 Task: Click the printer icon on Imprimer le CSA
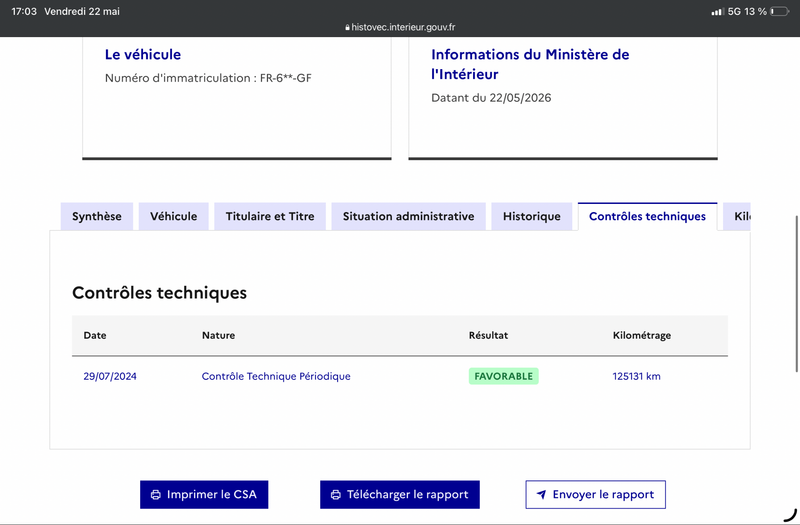(x=156, y=494)
